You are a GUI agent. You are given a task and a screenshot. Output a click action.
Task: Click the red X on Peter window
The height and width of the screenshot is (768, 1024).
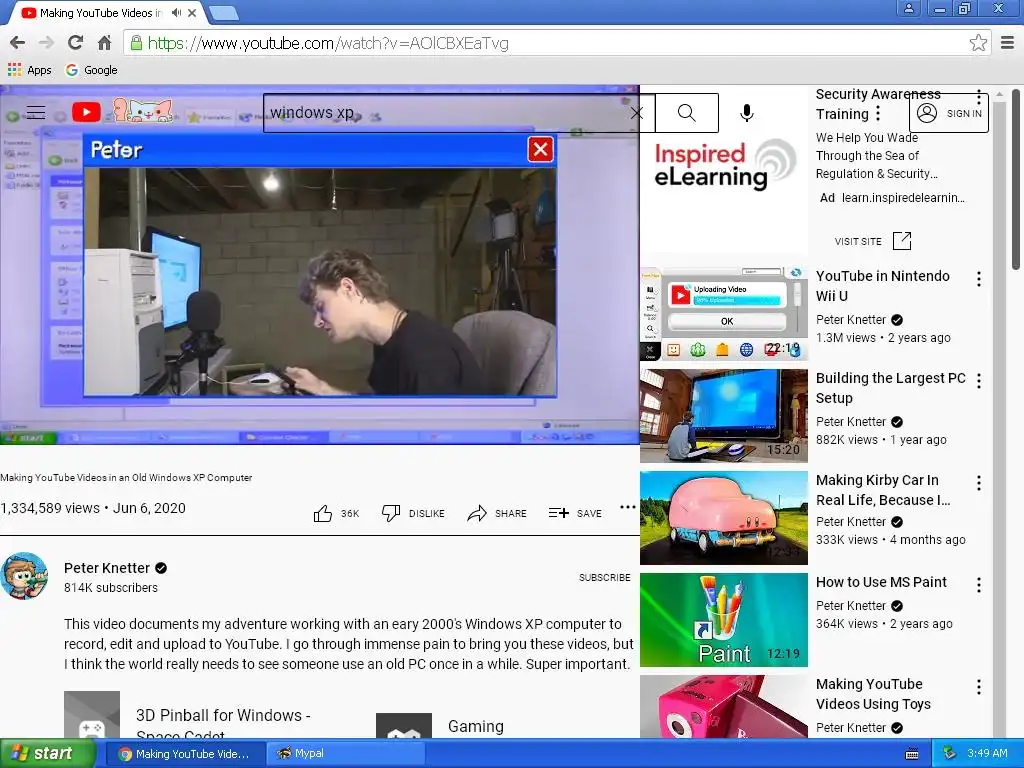tap(541, 150)
